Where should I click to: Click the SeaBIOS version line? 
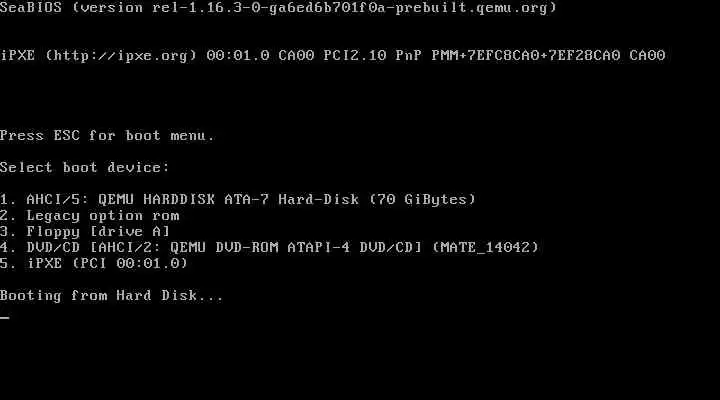point(278,8)
